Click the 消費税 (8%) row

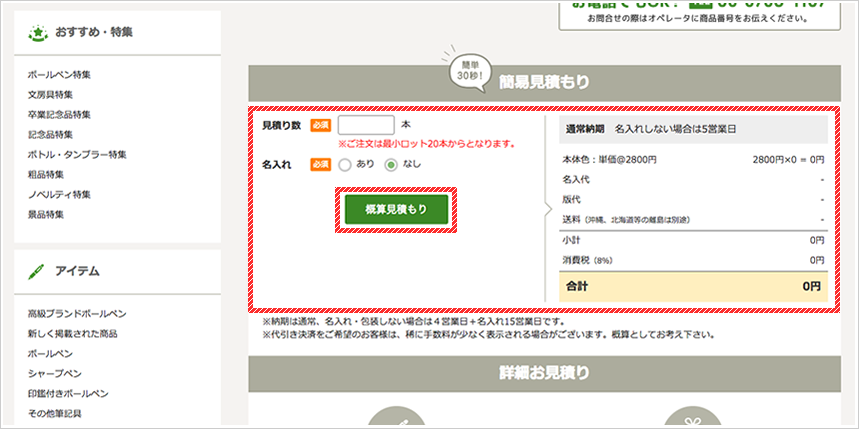pyautogui.click(x=693, y=260)
